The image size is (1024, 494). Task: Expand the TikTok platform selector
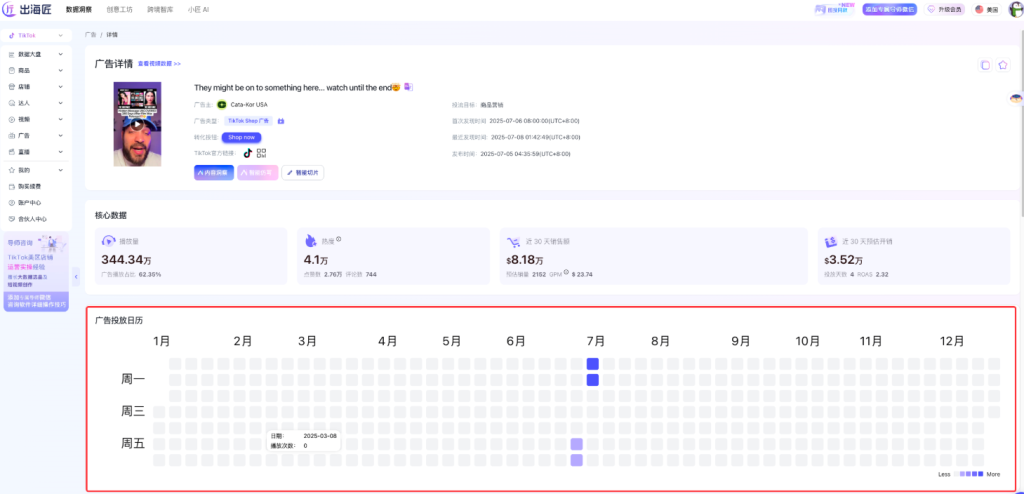35,35
